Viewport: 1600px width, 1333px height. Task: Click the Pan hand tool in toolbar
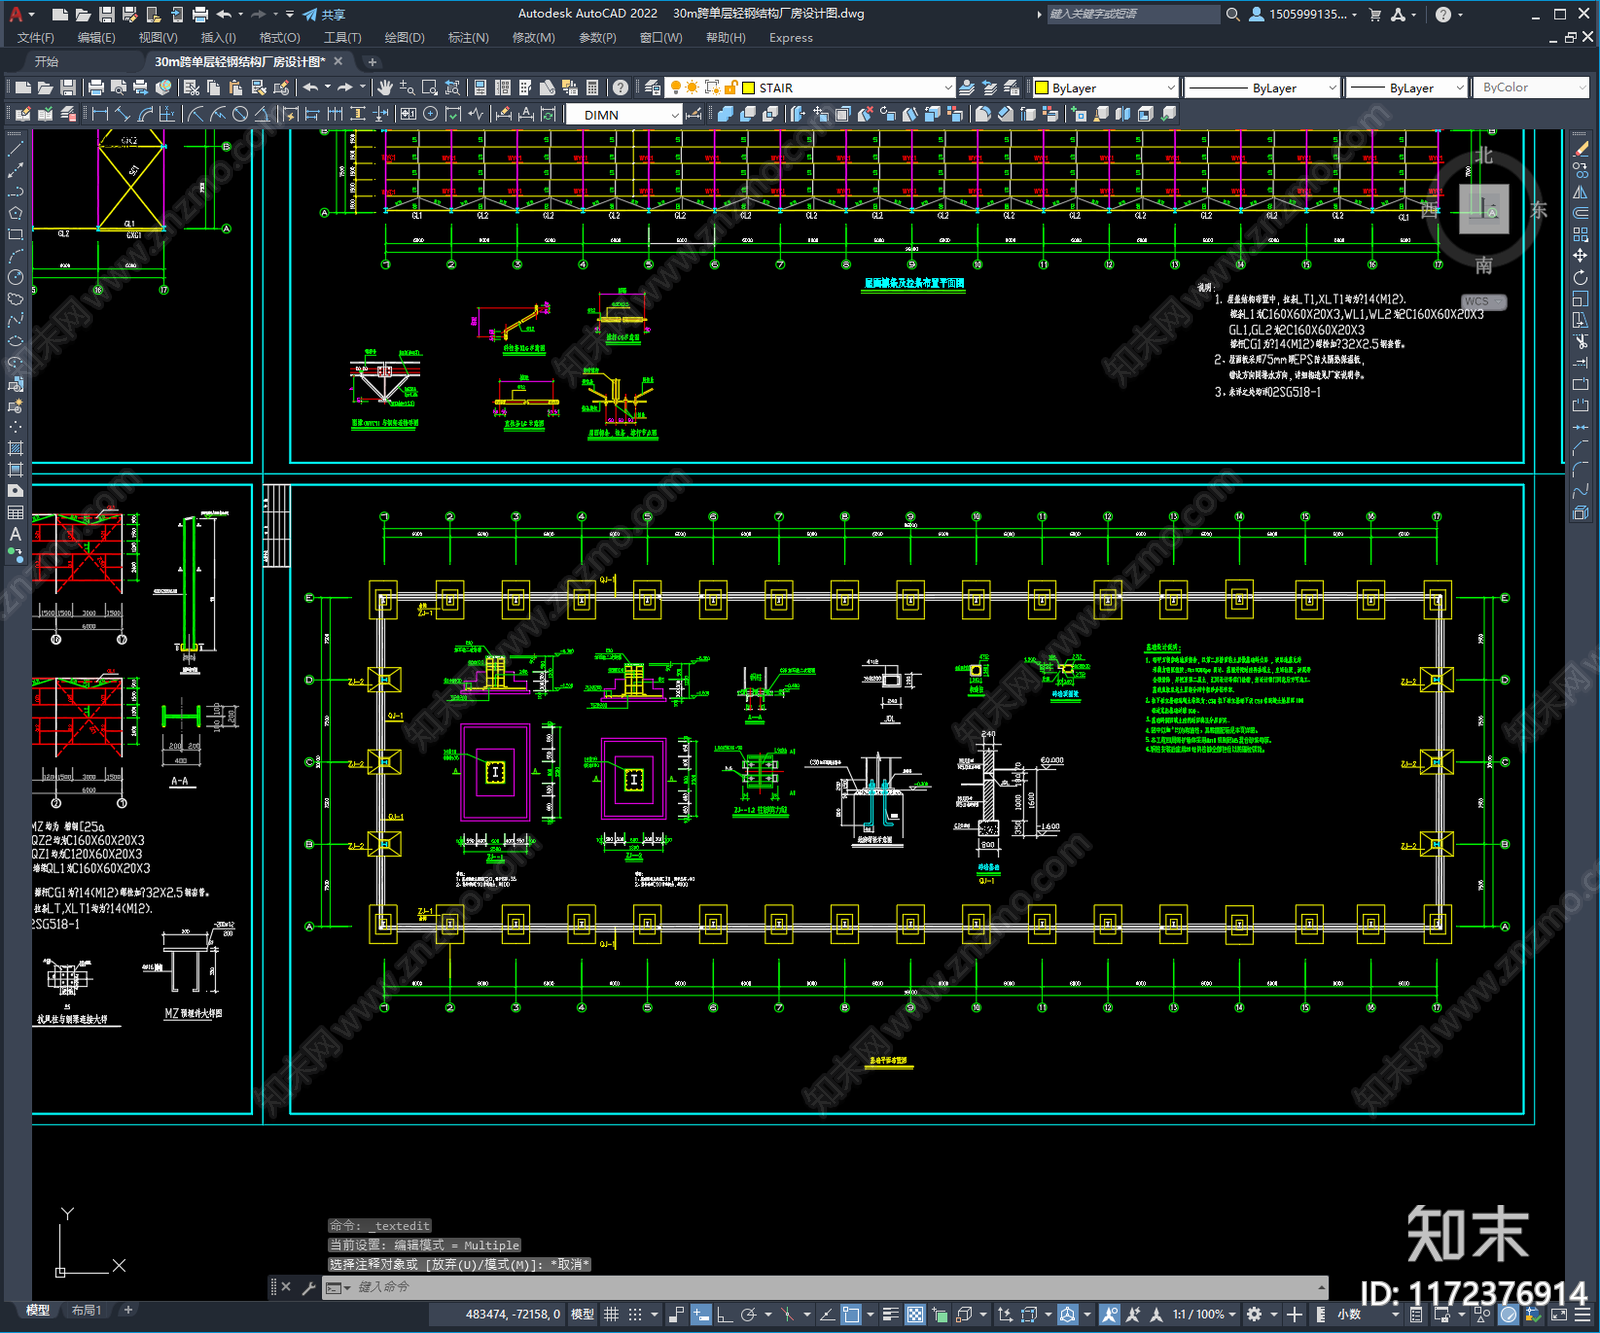385,88
